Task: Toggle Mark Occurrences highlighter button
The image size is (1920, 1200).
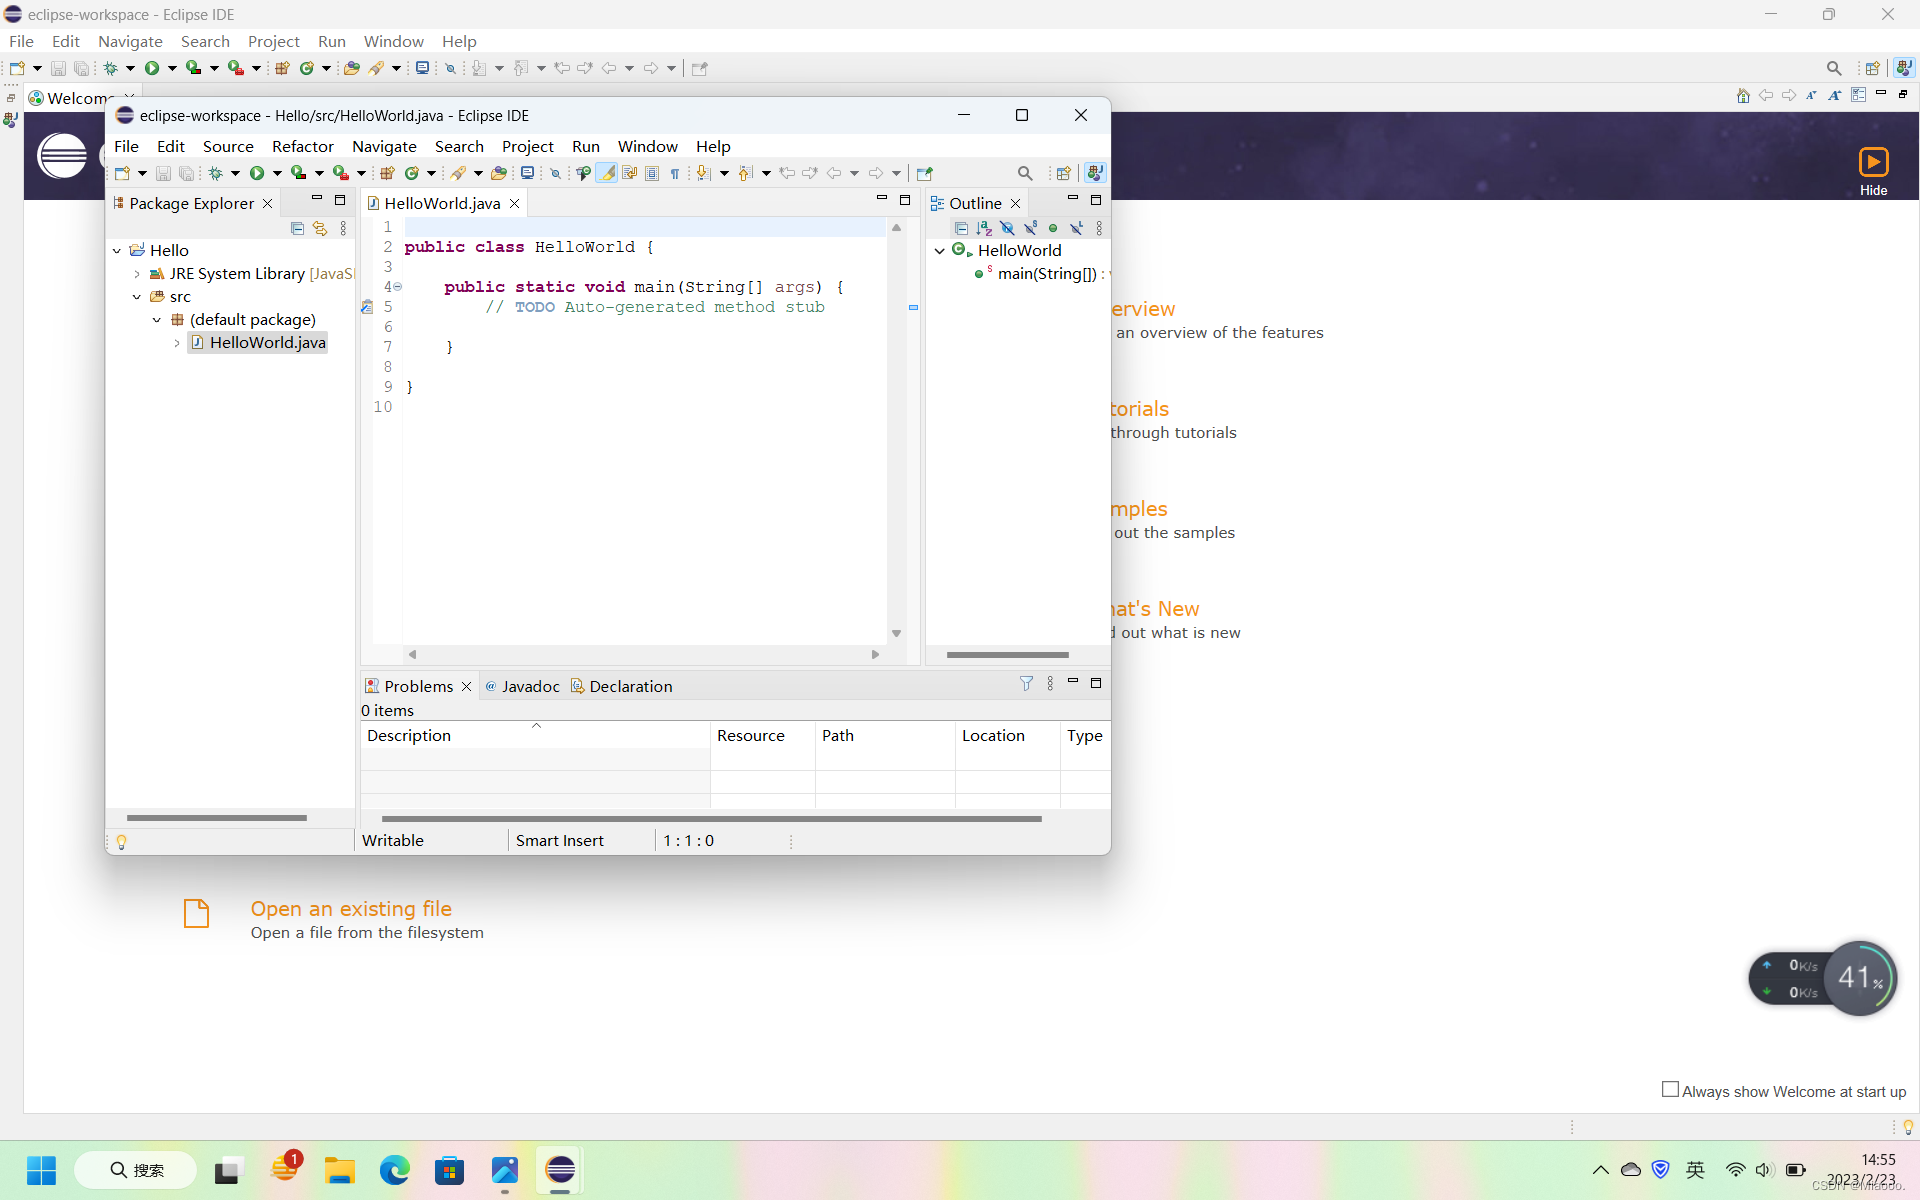Action: point(607,173)
